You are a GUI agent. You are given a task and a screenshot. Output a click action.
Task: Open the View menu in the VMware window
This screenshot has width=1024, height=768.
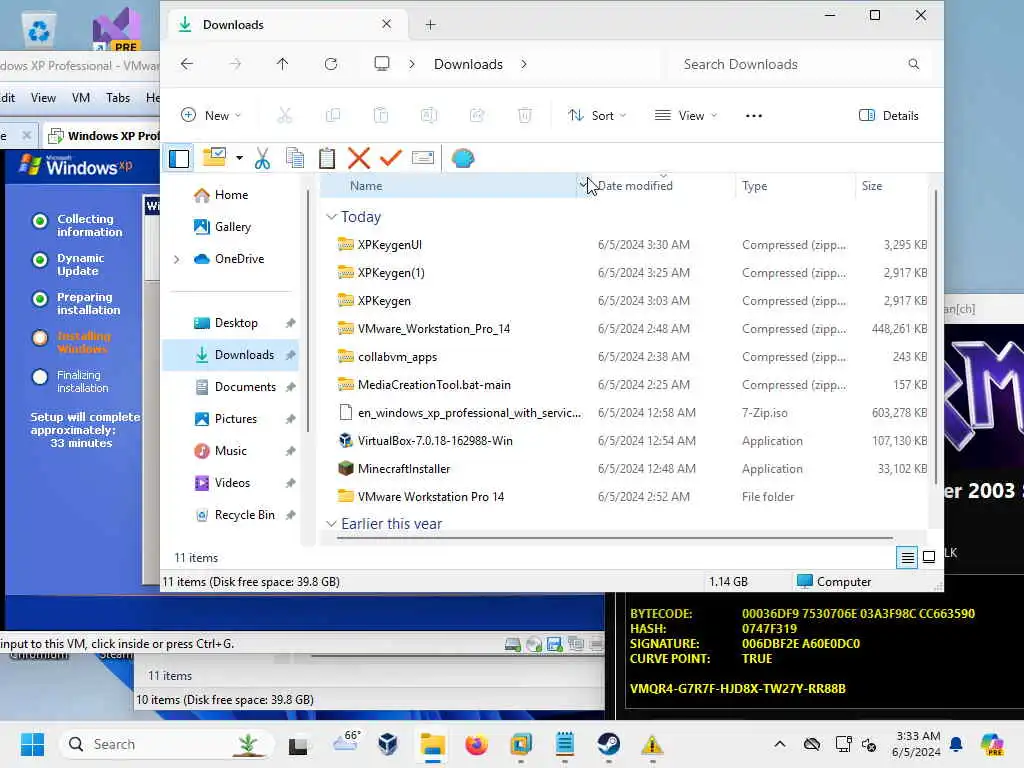pos(43,98)
